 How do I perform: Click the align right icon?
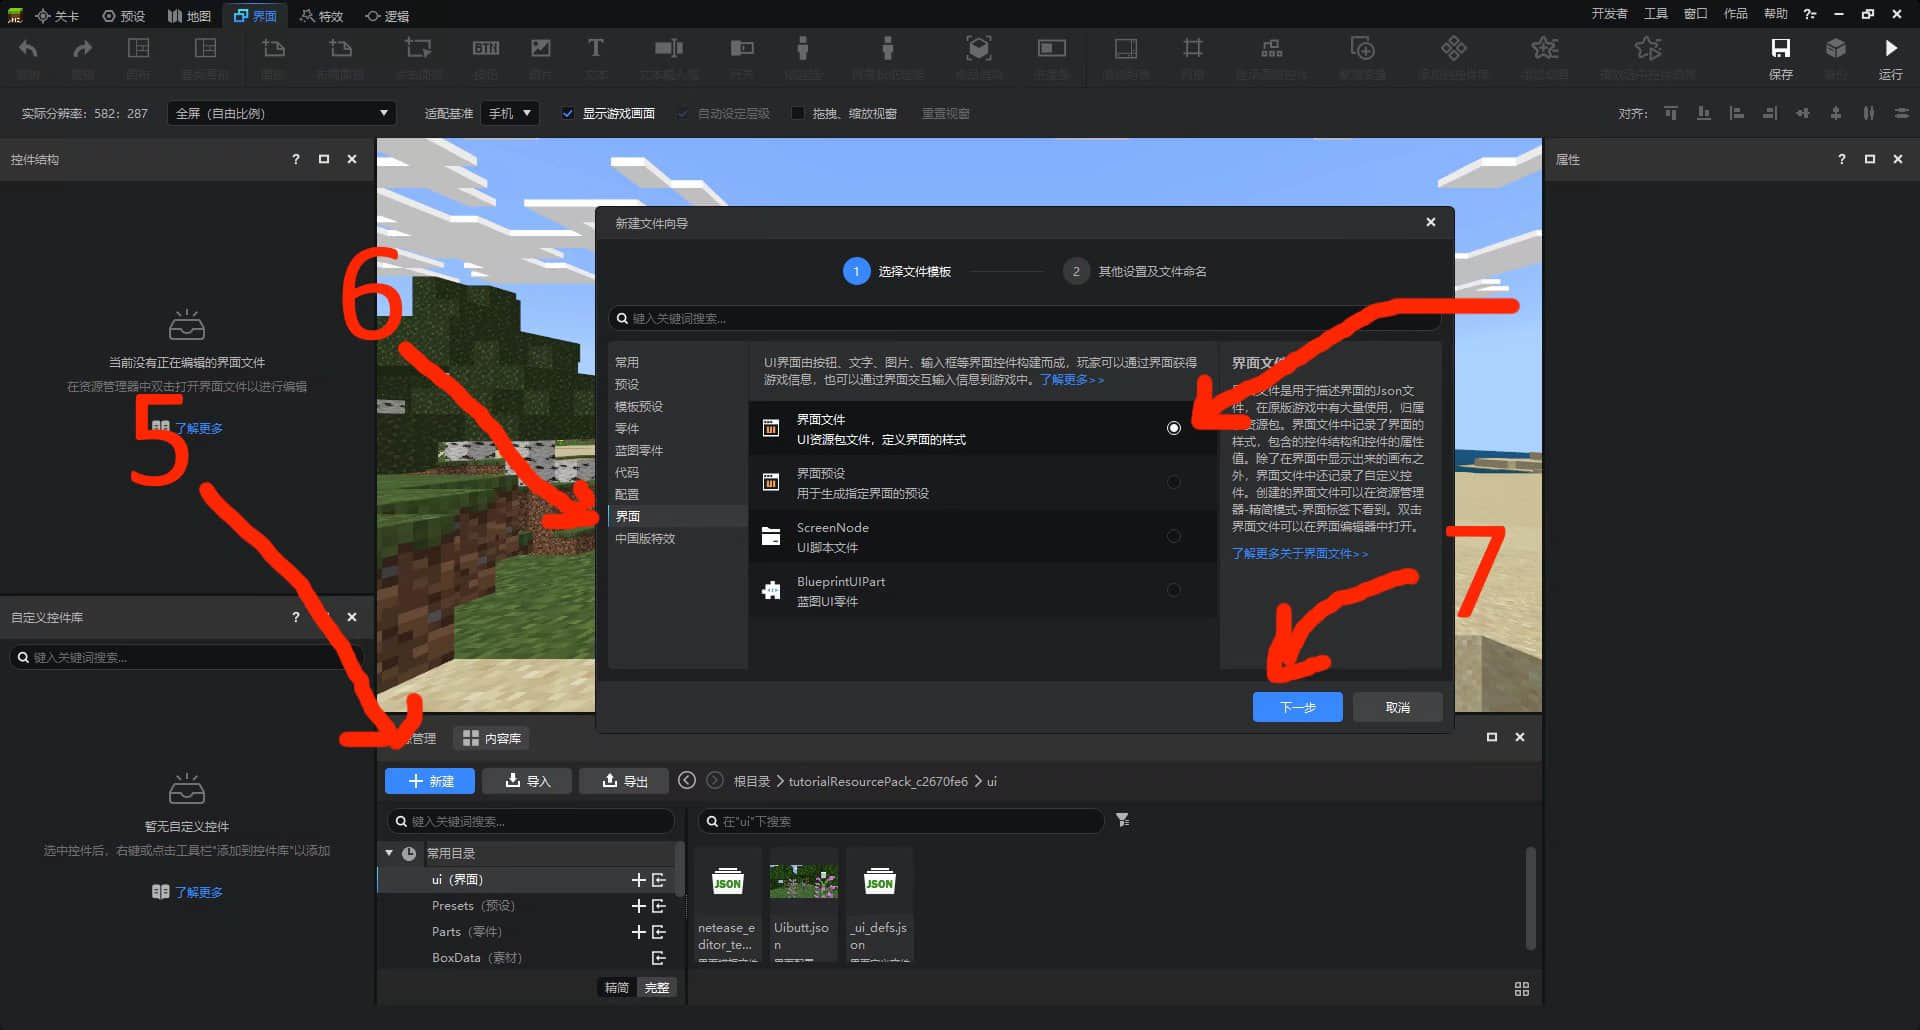click(x=1770, y=113)
